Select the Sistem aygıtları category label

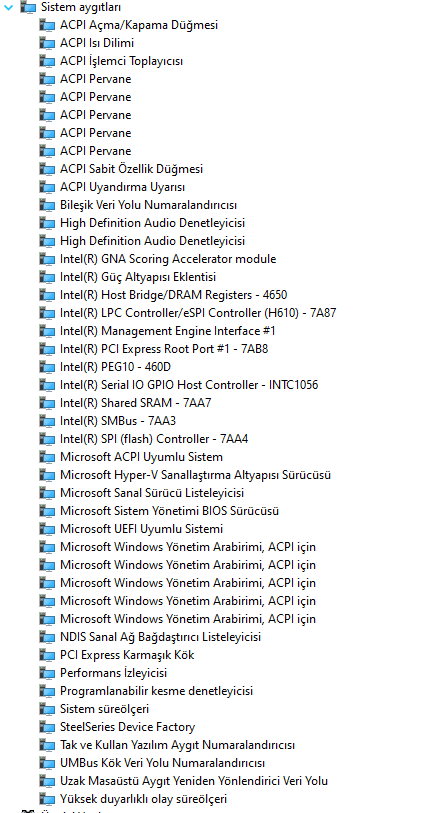81,7
